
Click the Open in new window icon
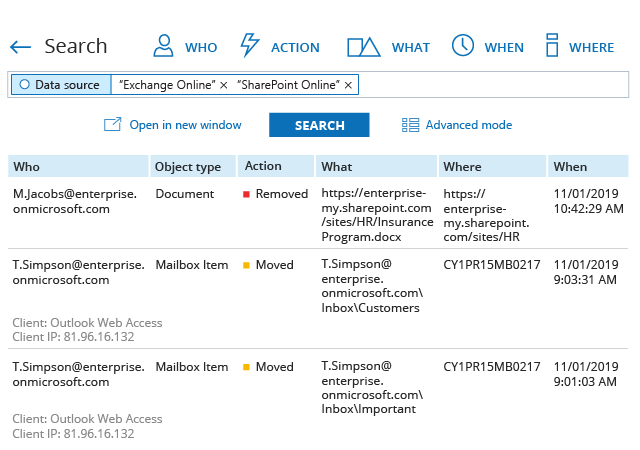click(x=113, y=125)
